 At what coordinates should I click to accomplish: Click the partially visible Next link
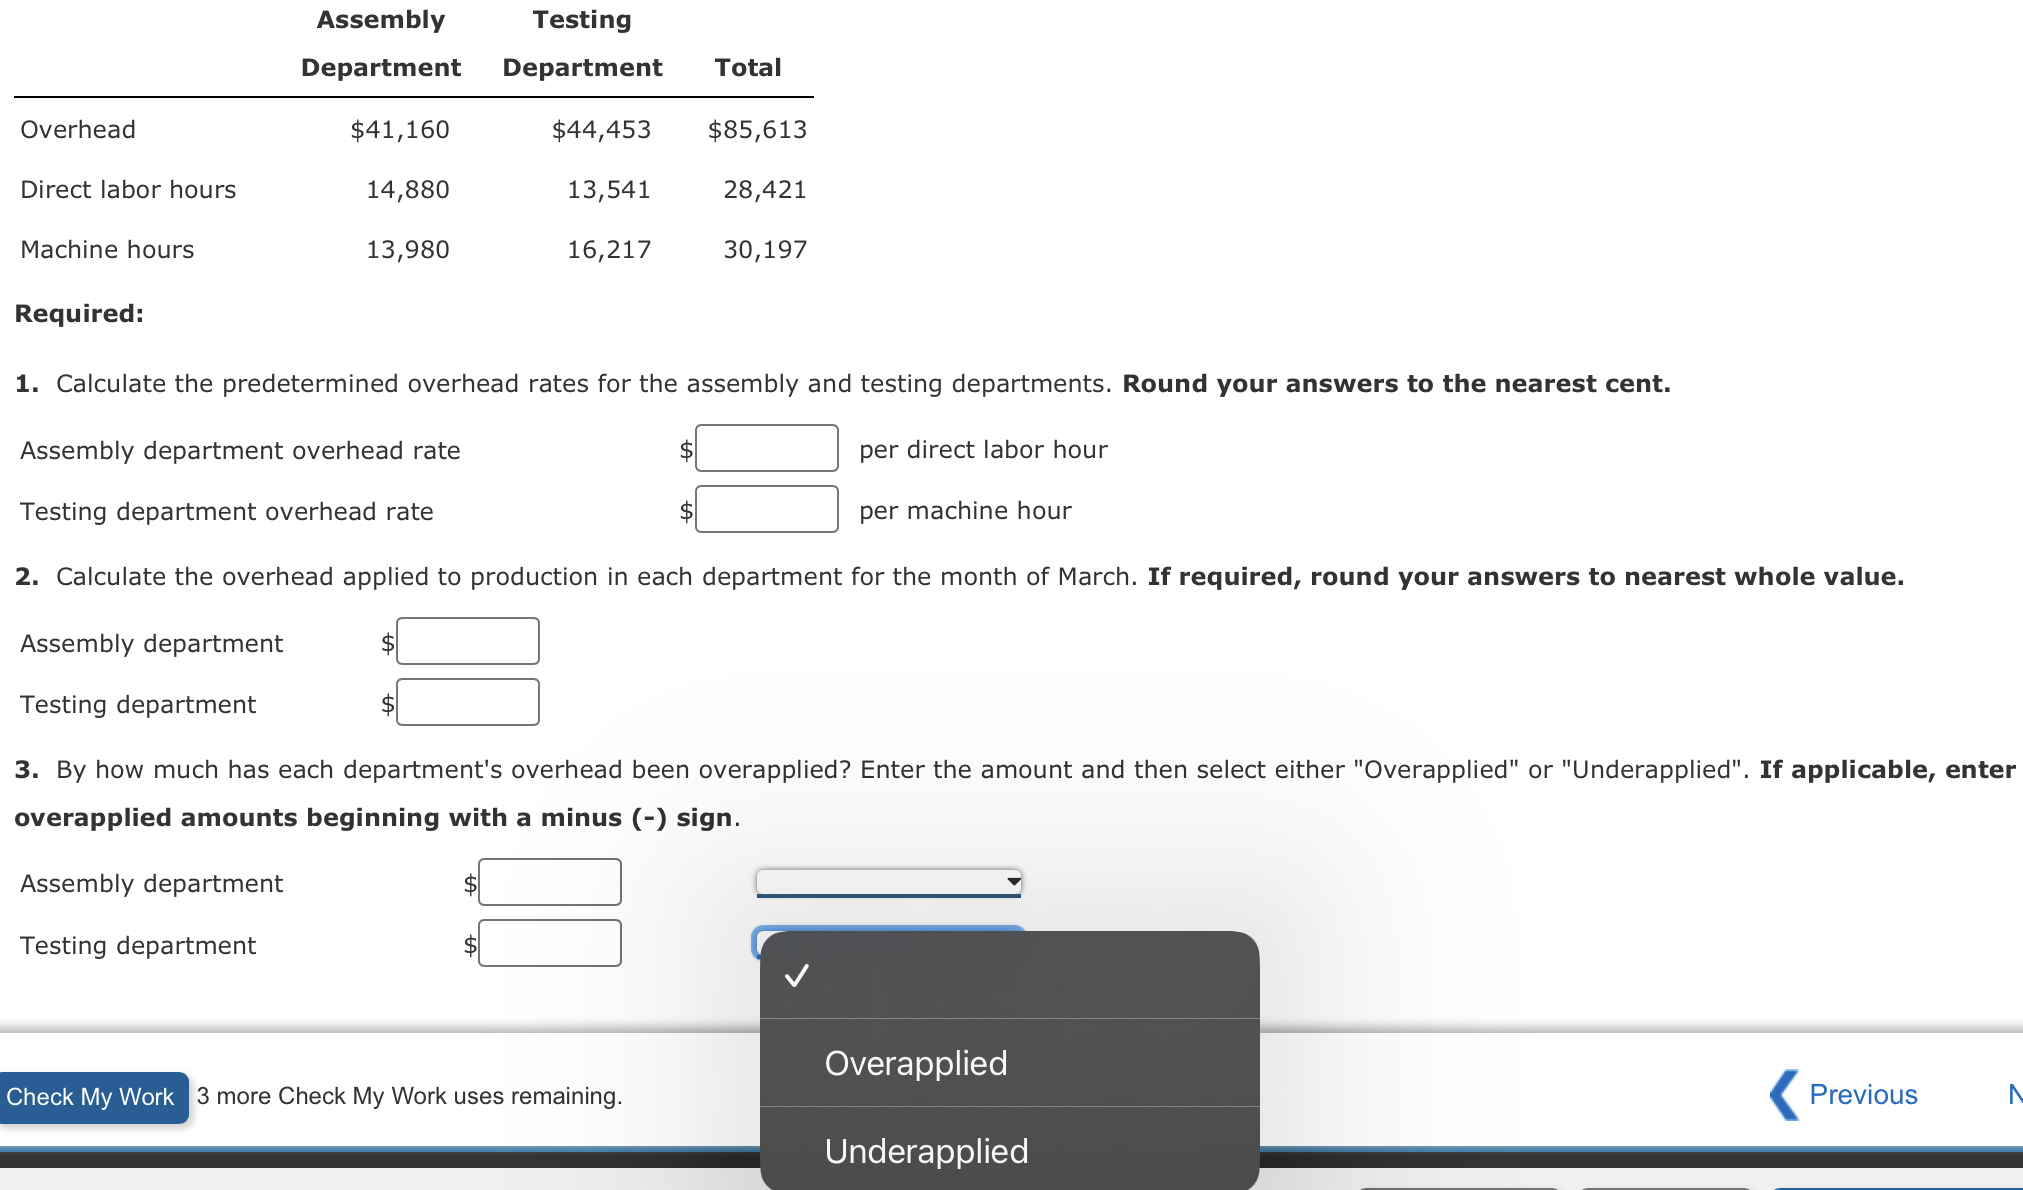pyautogui.click(x=2014, y=1095)
